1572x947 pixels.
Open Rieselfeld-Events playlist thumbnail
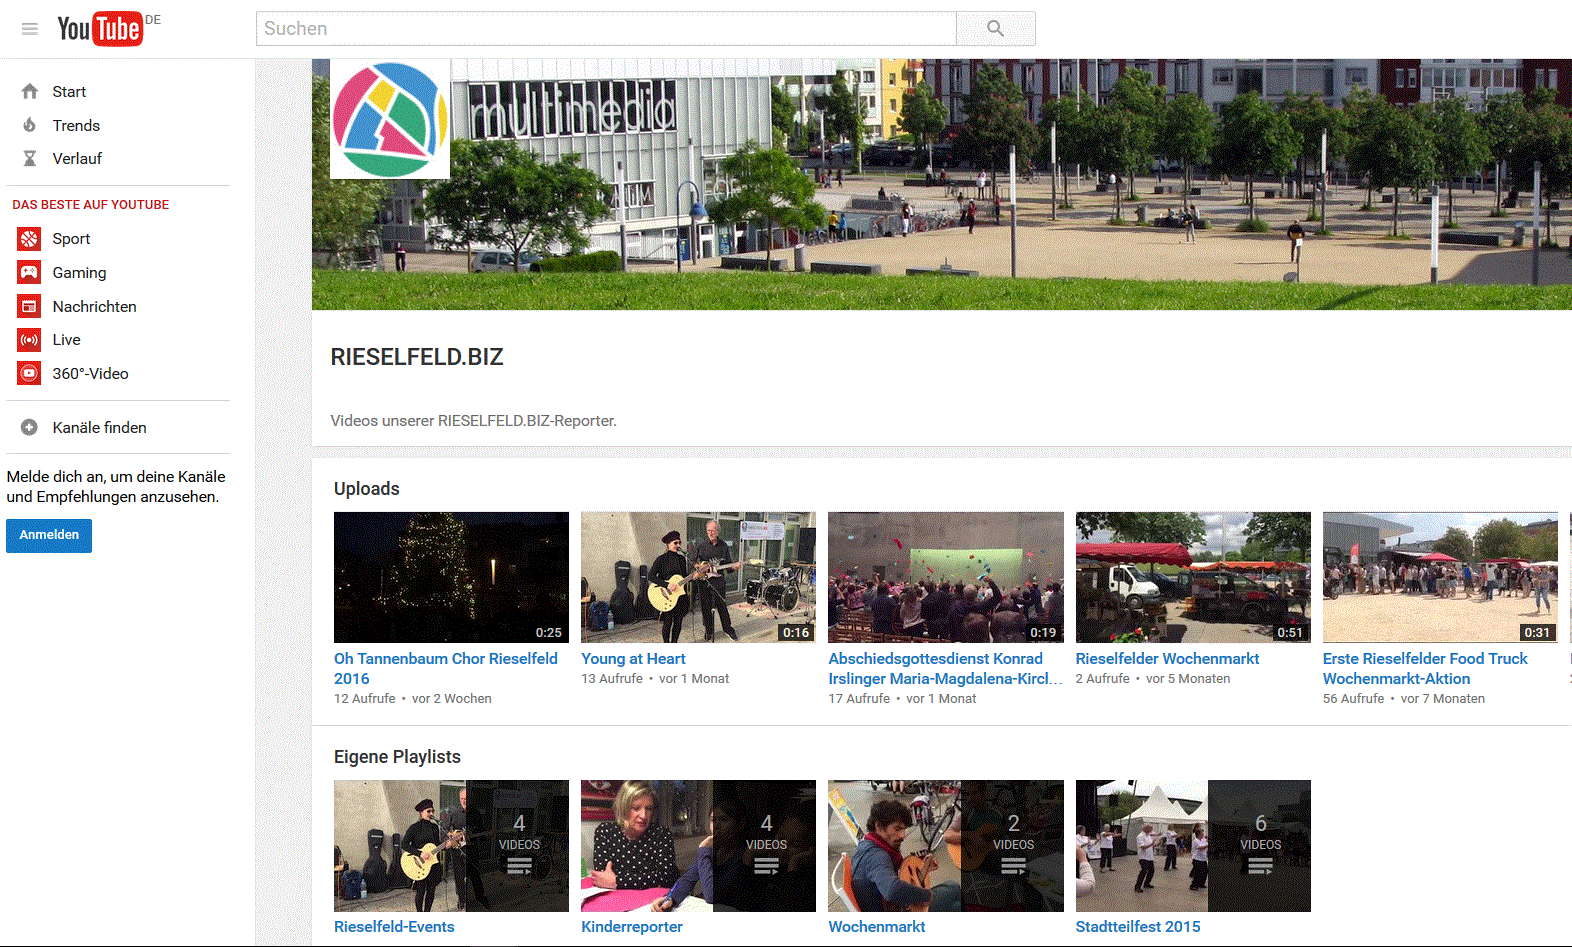(x=451, y=846)
